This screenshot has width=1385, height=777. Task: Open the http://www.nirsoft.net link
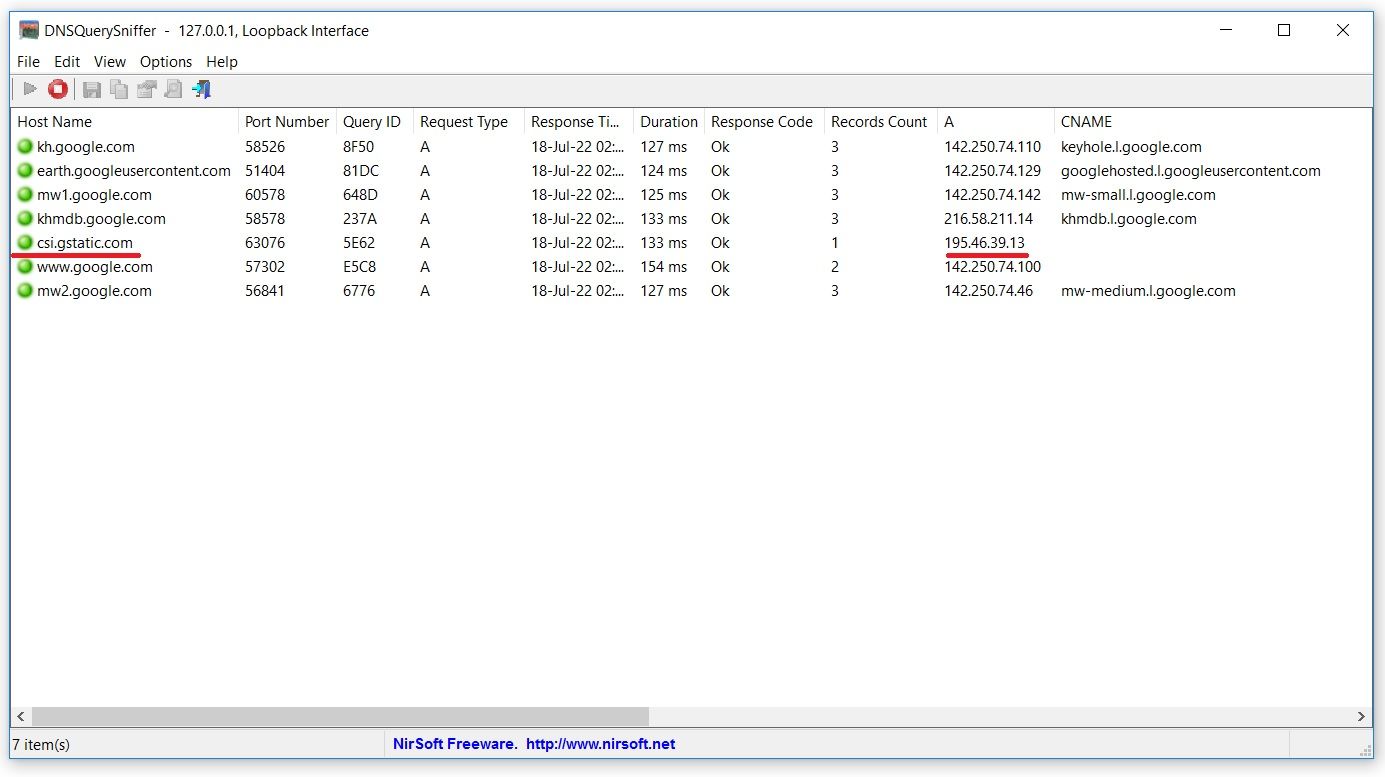601,744
